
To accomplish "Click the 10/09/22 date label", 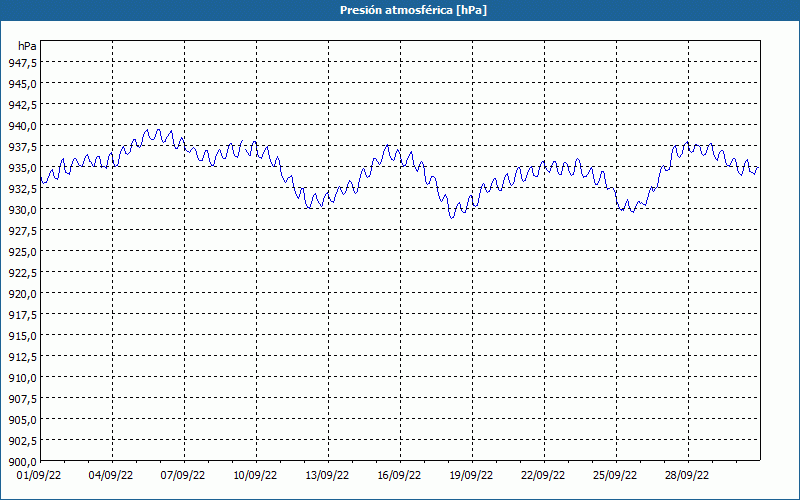I will [x=255, y=476].
